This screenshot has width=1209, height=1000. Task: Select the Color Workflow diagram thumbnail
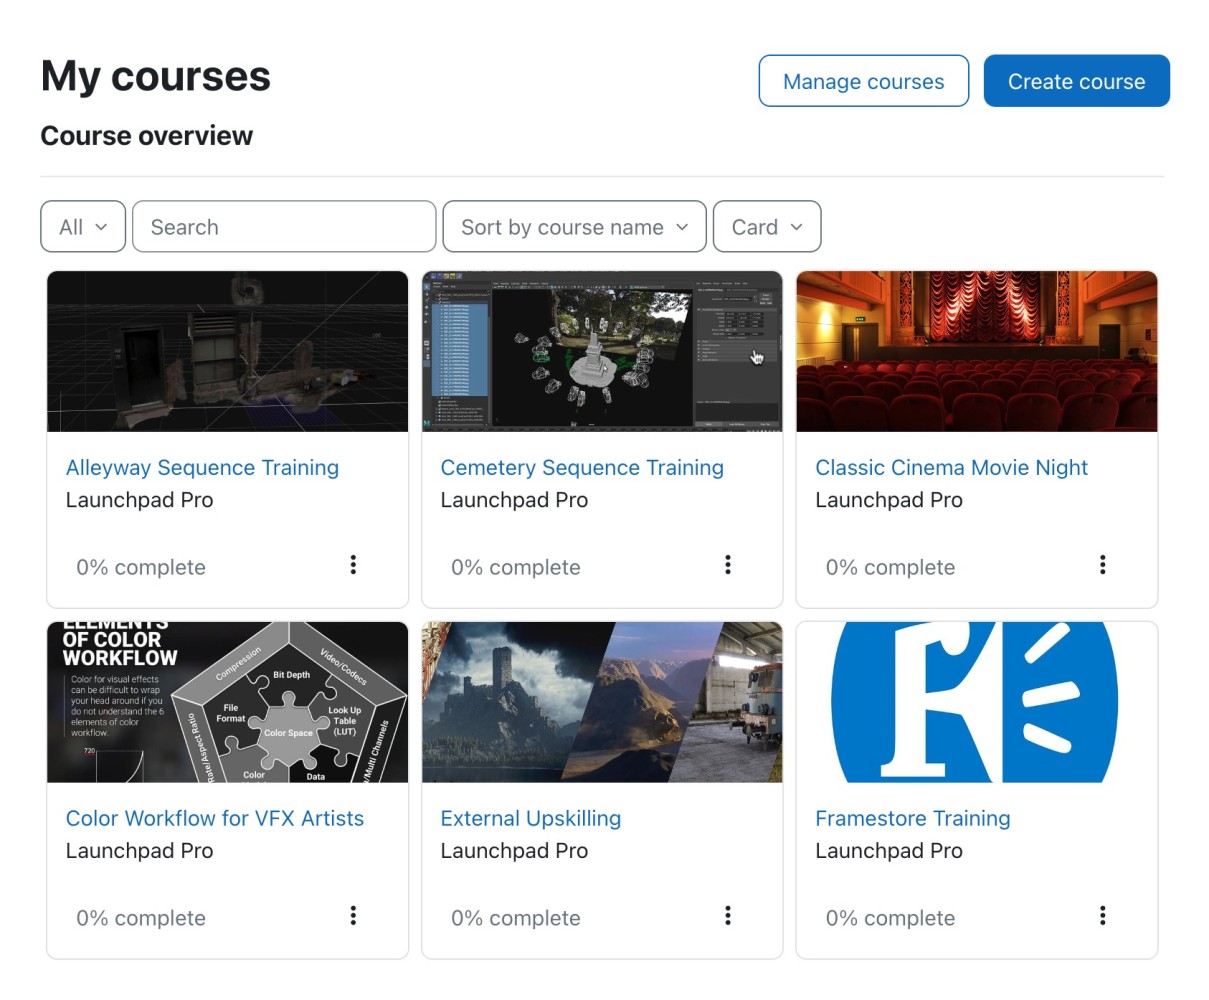pos(228,702)
